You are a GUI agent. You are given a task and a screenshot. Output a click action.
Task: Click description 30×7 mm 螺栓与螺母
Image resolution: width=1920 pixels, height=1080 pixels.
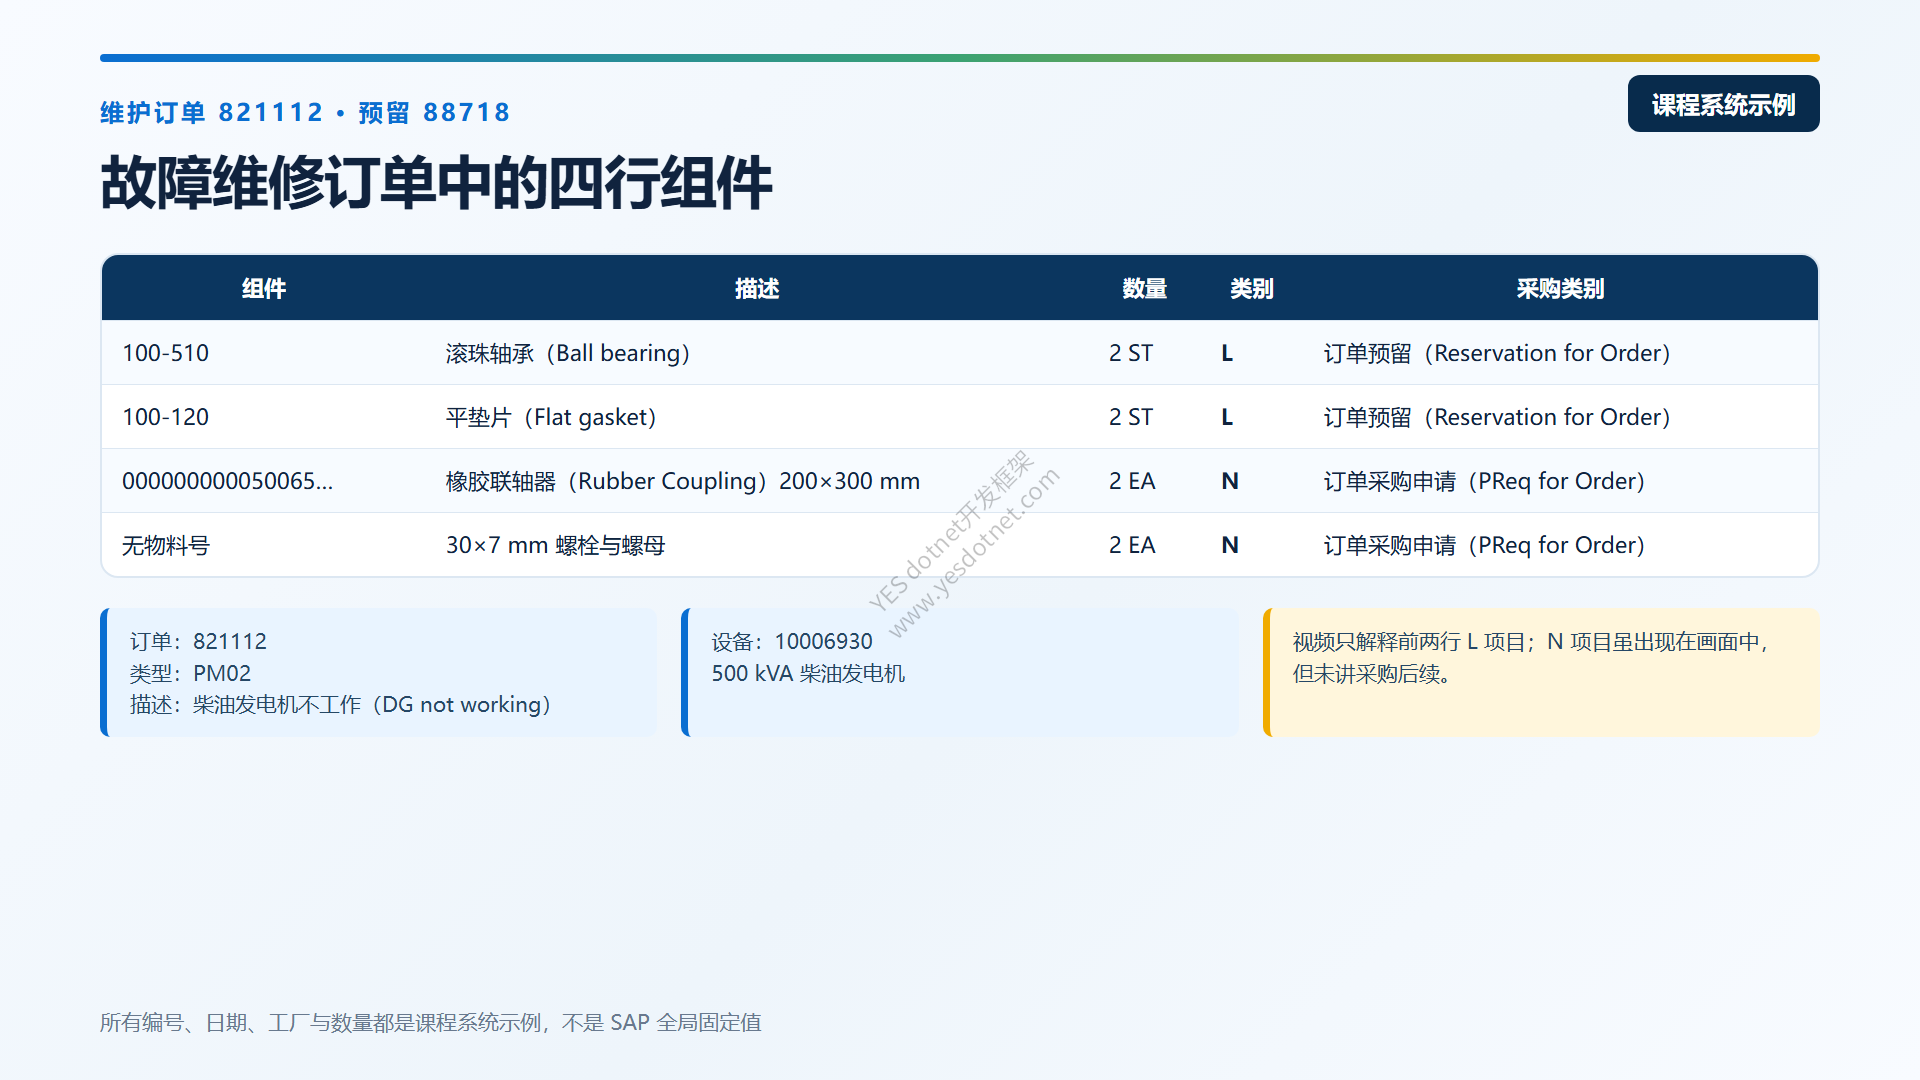[x=556, y=545]
